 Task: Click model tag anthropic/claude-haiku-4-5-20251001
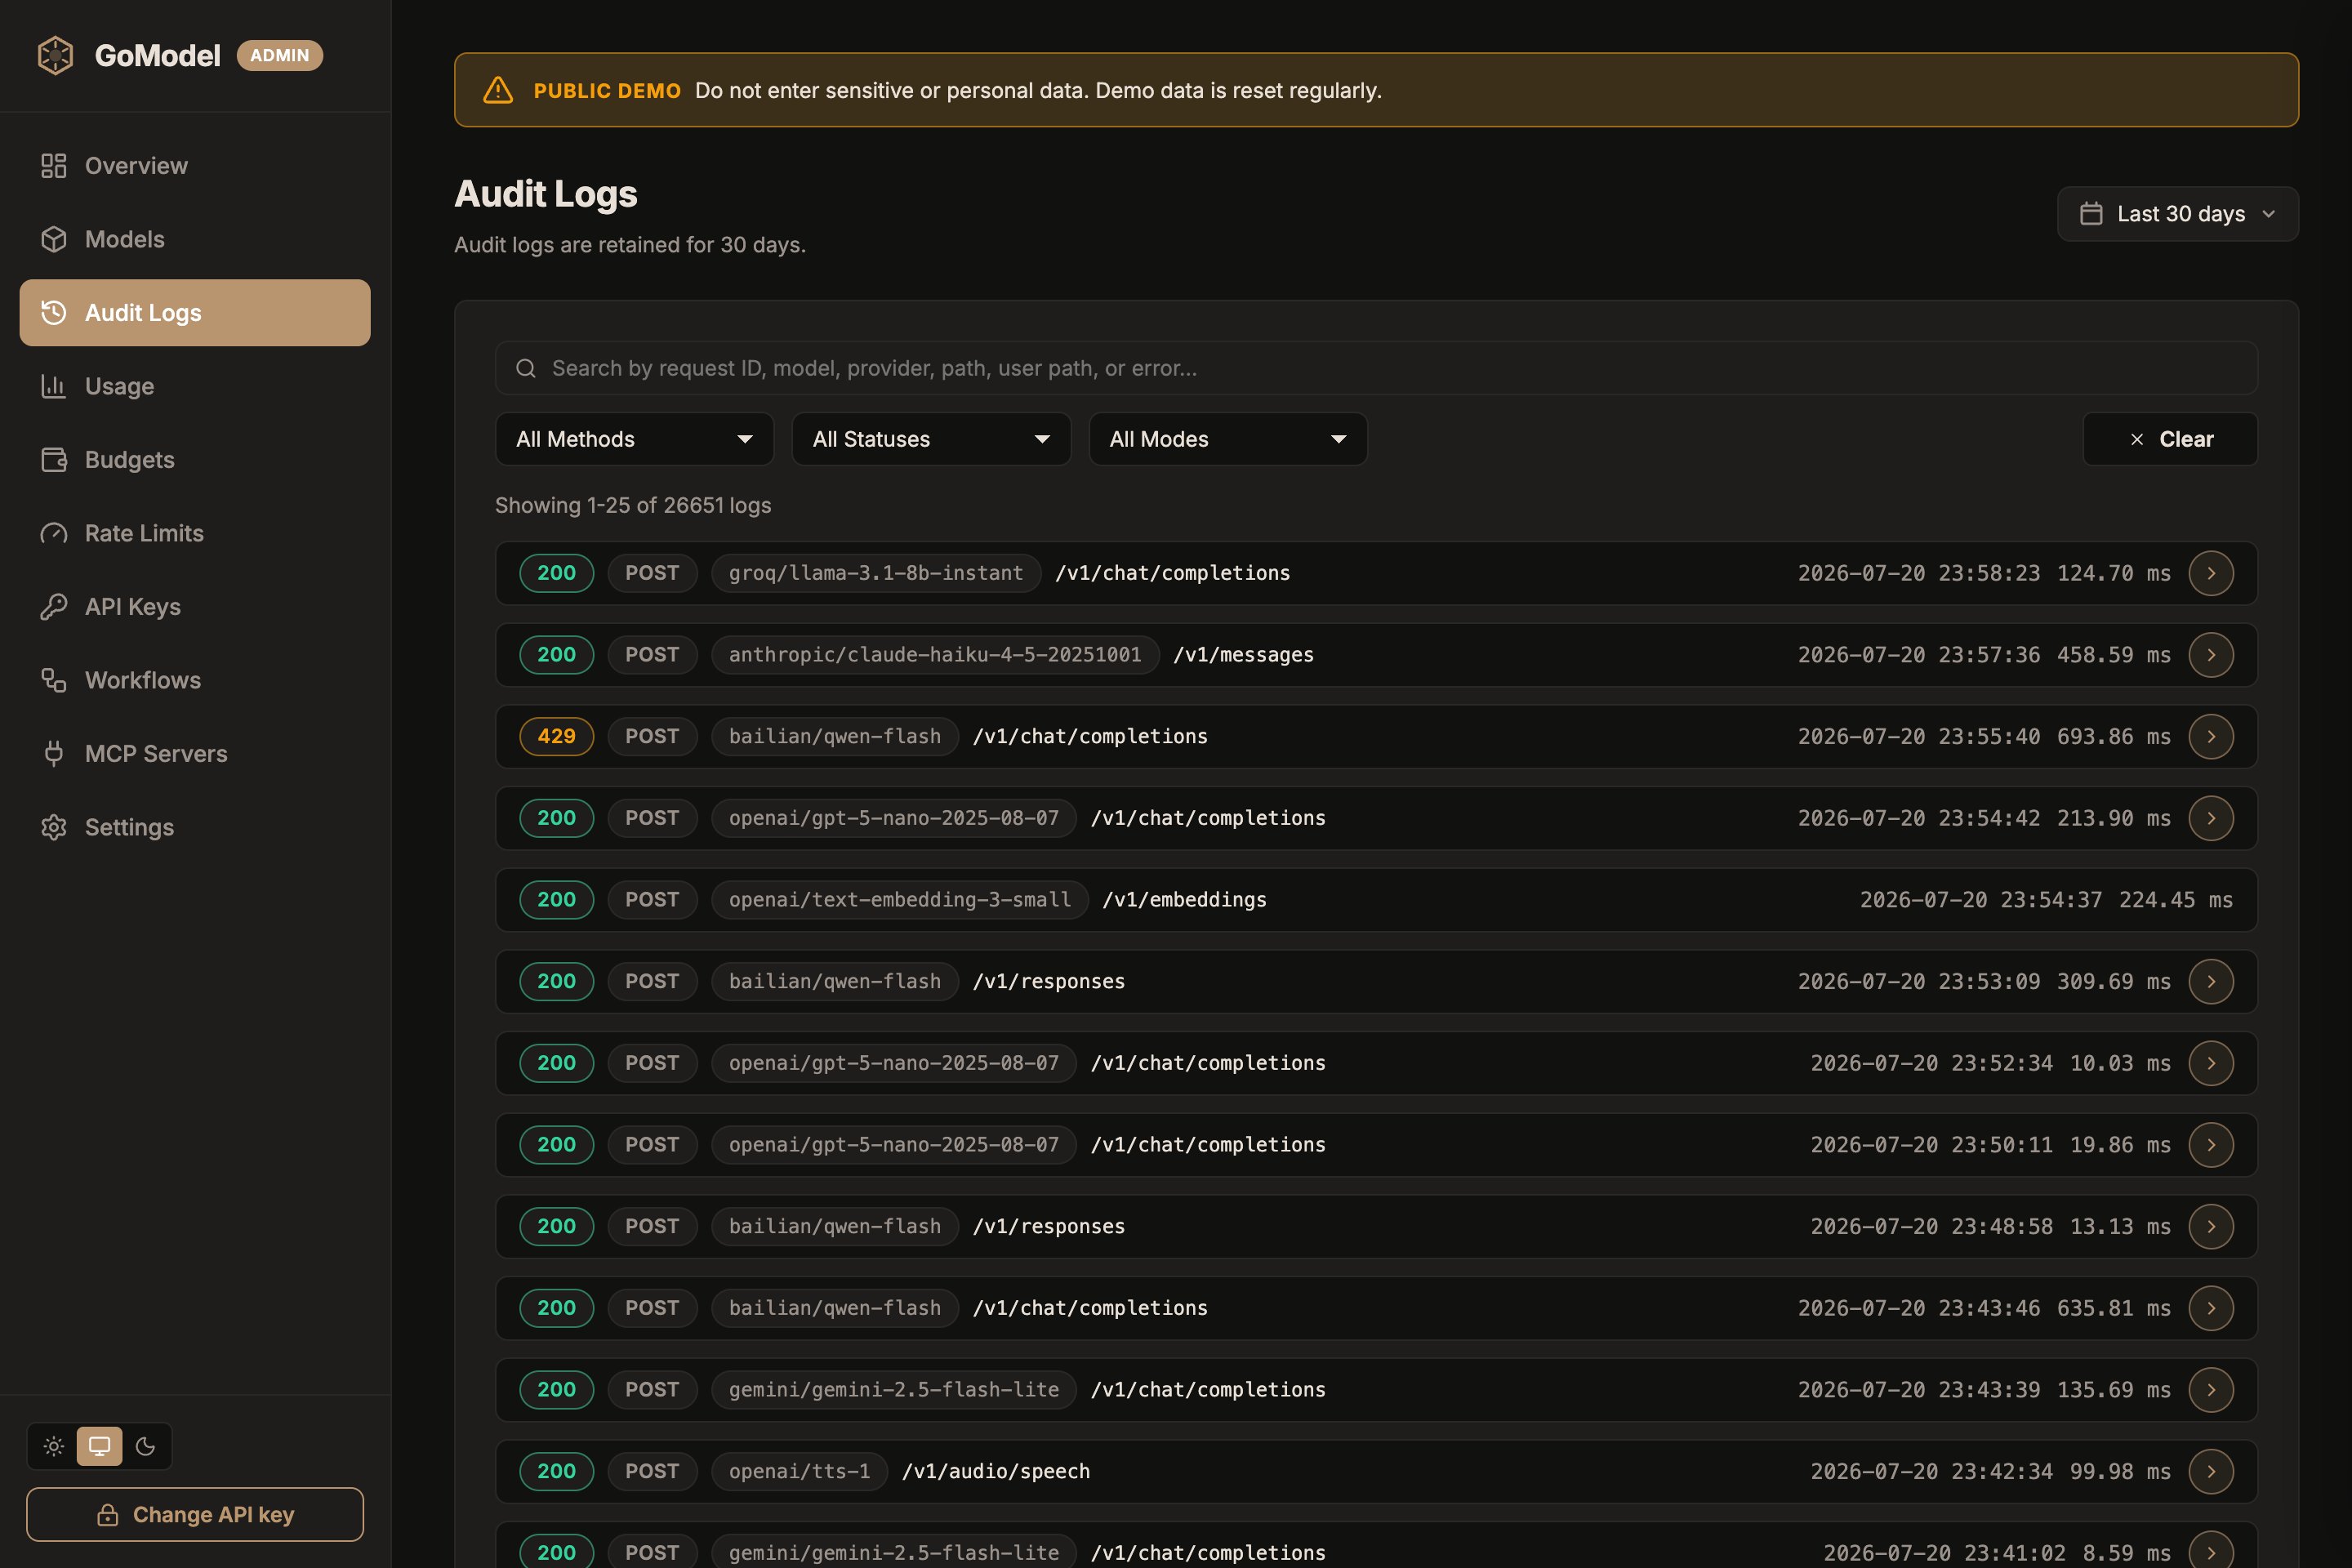pos(935,655)
